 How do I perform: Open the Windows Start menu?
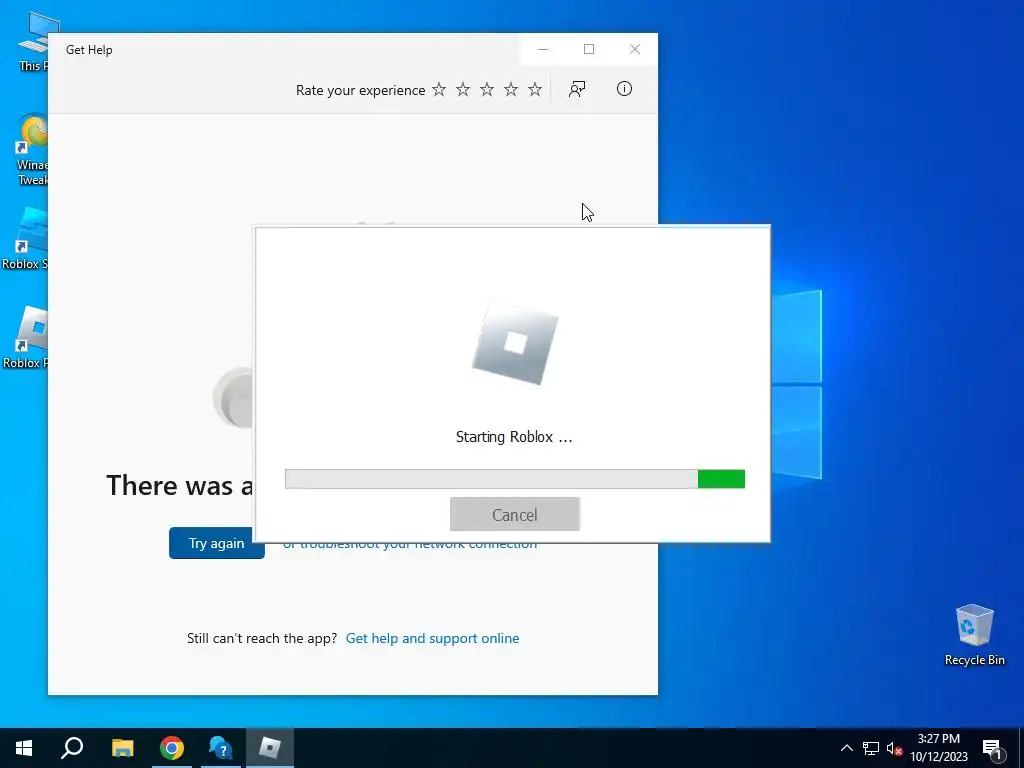coord(24,748)
